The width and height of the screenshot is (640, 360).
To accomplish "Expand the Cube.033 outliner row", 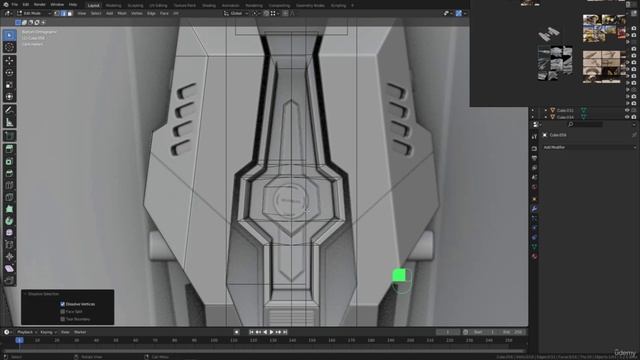I will pos(546,110).
